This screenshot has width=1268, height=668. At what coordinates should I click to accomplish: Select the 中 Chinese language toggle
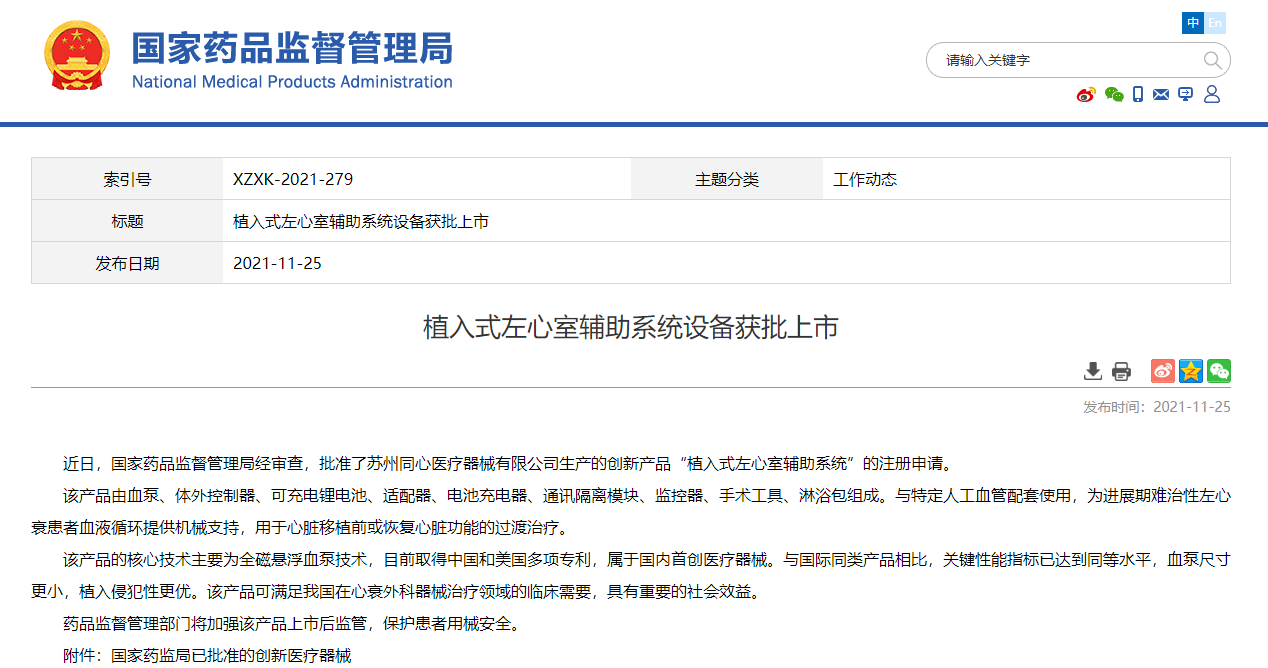point(1193,23)
